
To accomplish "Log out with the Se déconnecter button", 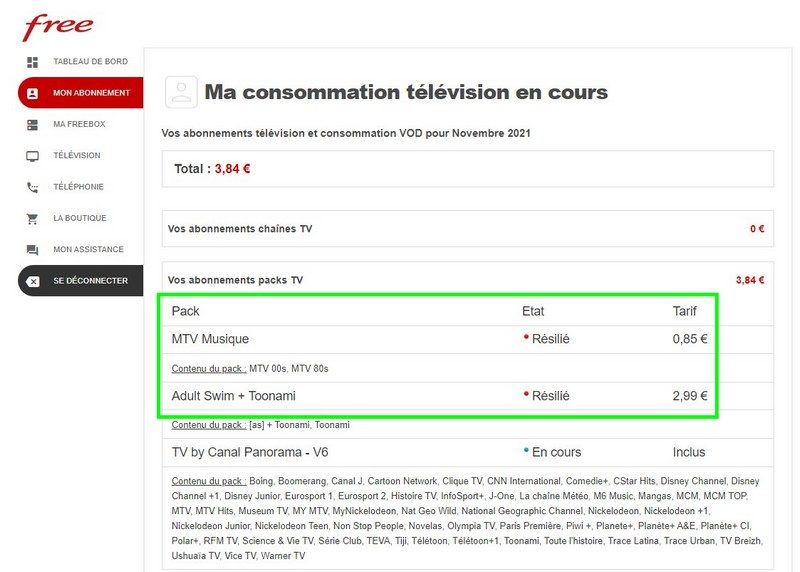I will 81,281.
